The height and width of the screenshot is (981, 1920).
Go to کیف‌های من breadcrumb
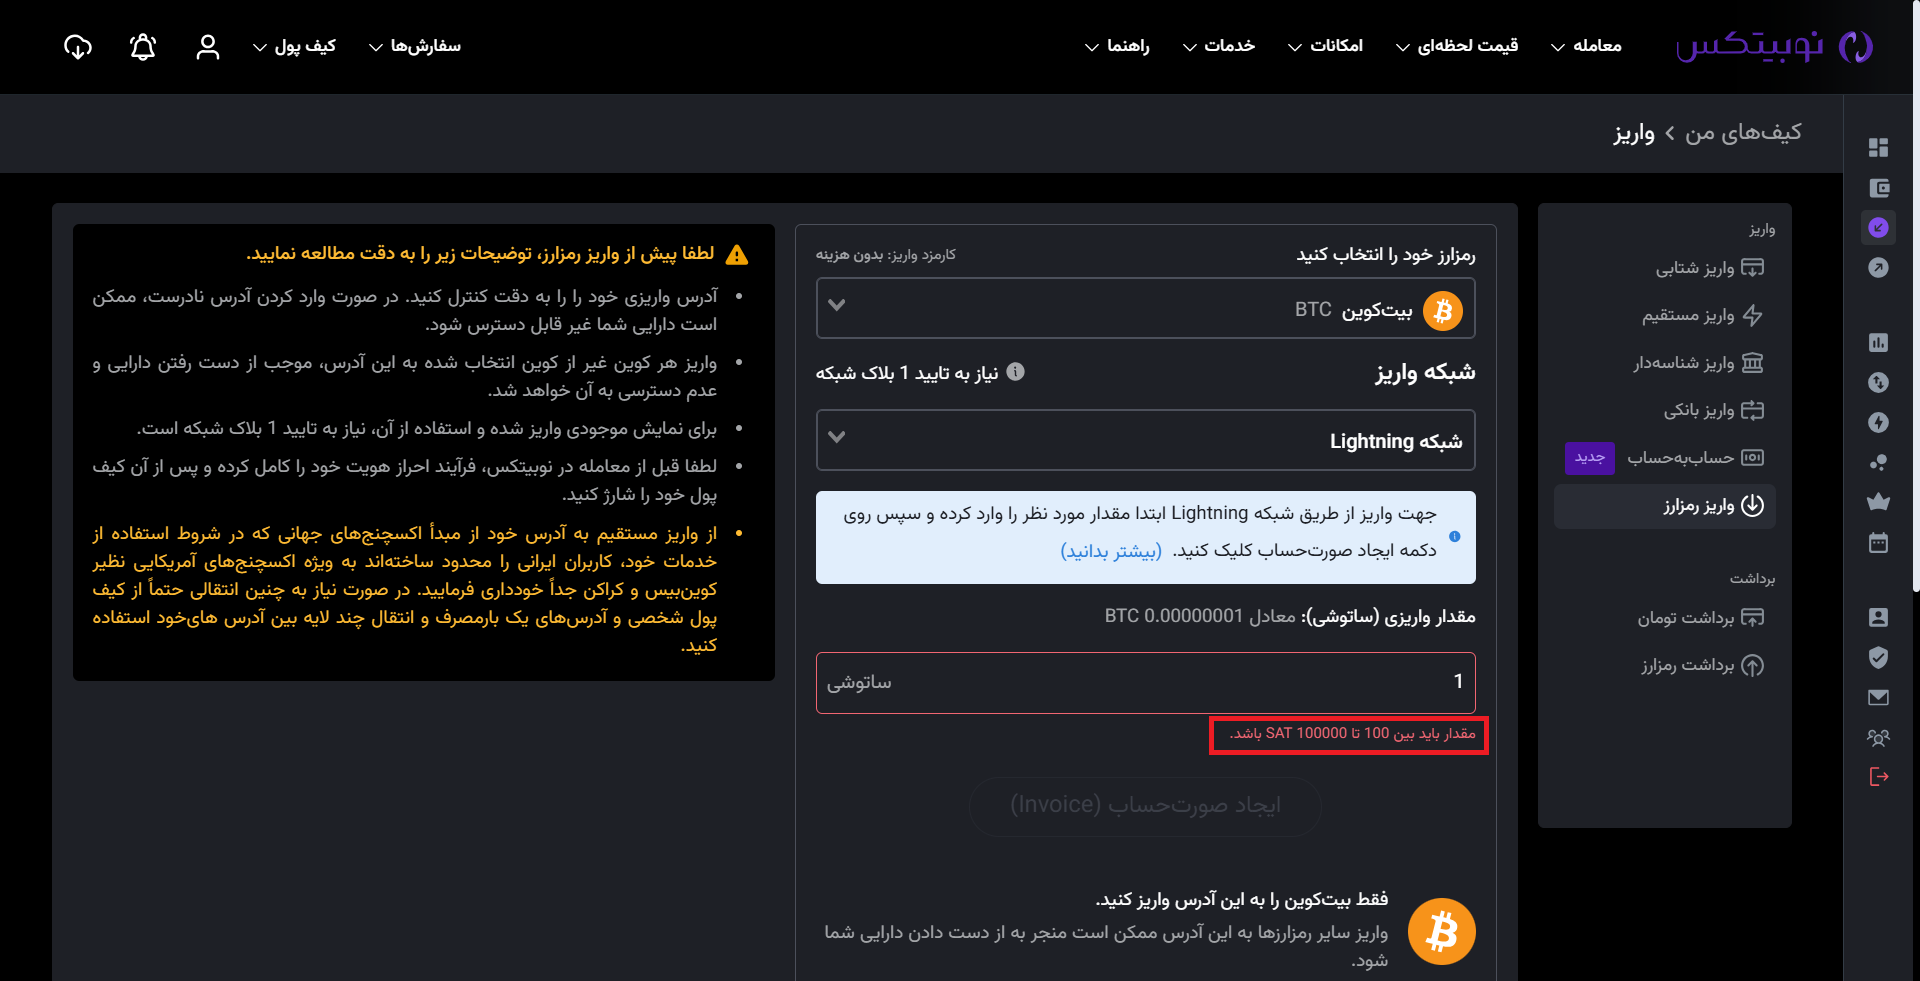(1743, 132)
